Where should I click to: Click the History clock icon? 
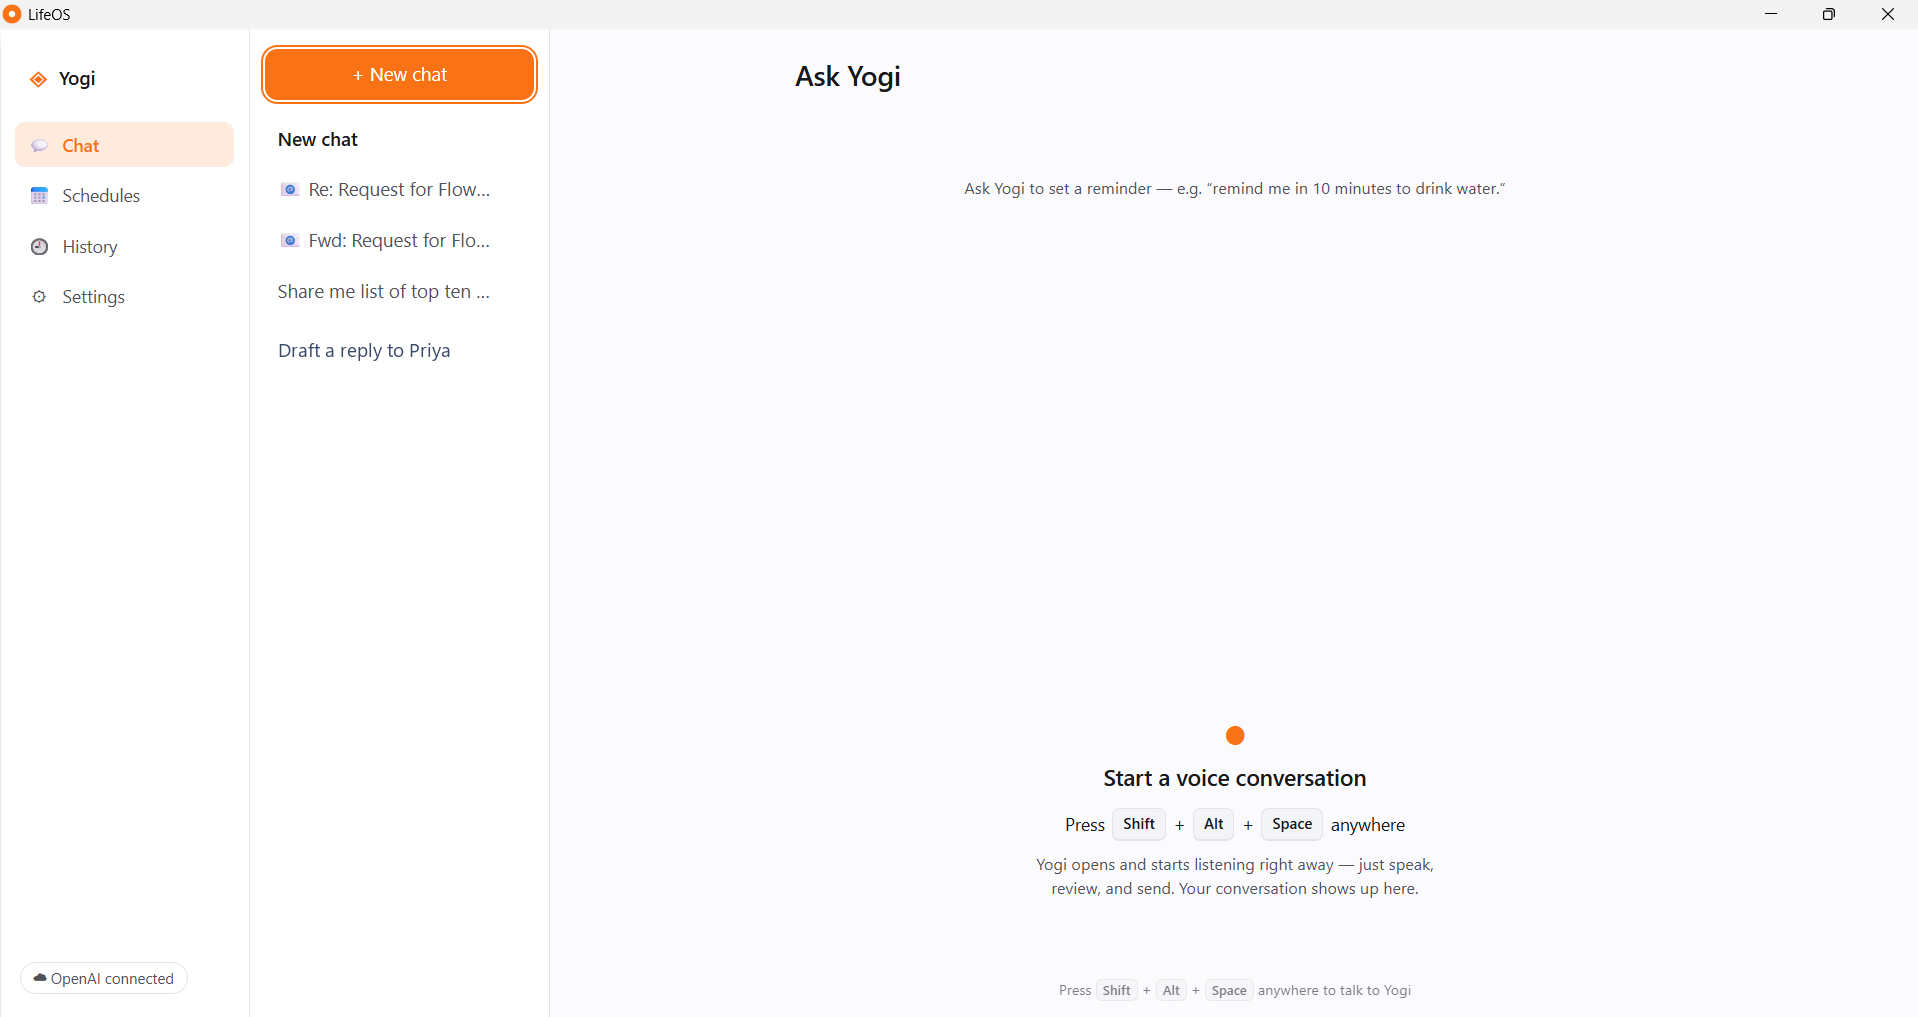coord(39,247)
